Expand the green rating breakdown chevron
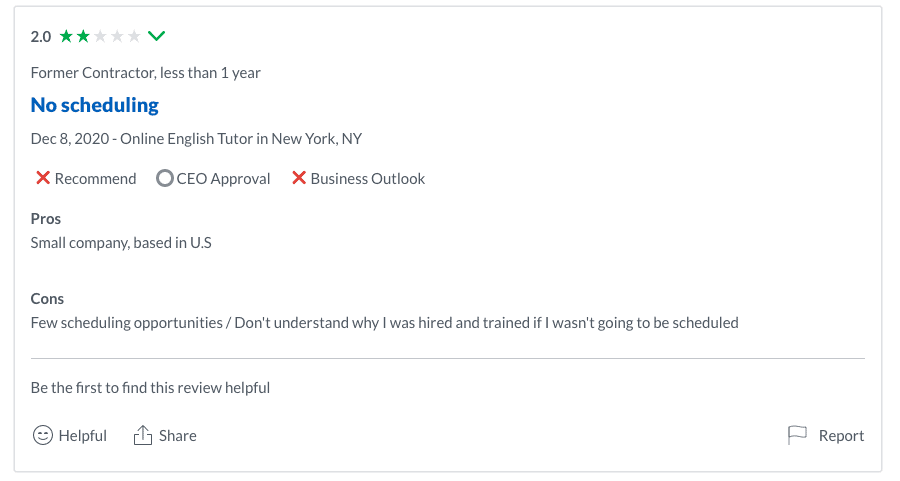The image size is (900, 481). pos(156,37)
